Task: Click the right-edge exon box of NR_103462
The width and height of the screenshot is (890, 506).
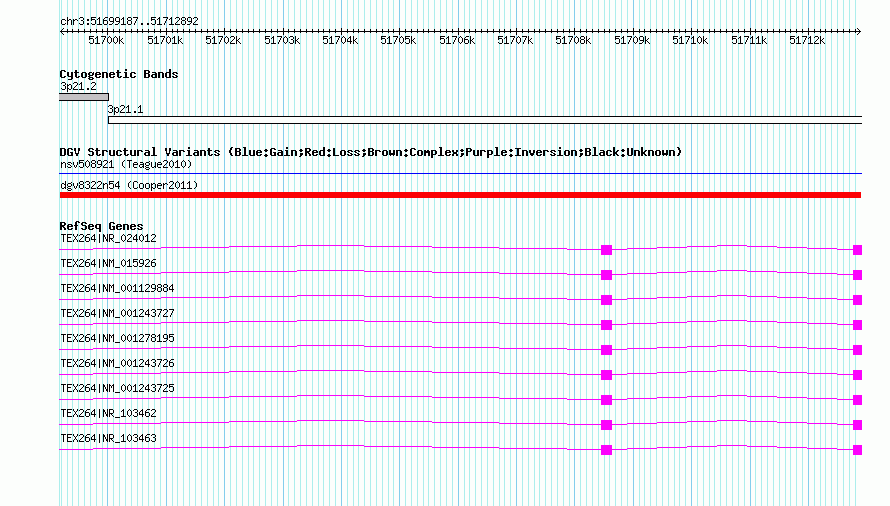Action: (x=858, y=425)
